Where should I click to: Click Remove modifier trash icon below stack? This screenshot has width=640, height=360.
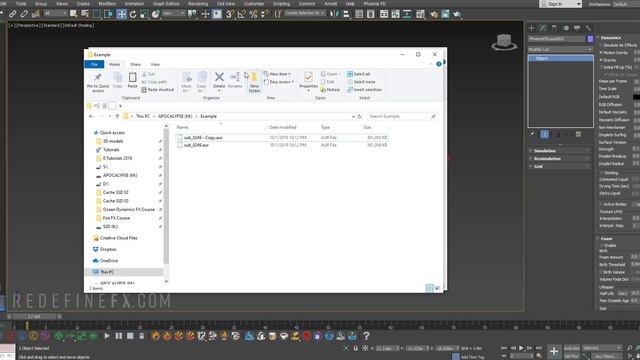tap(578, 134)
